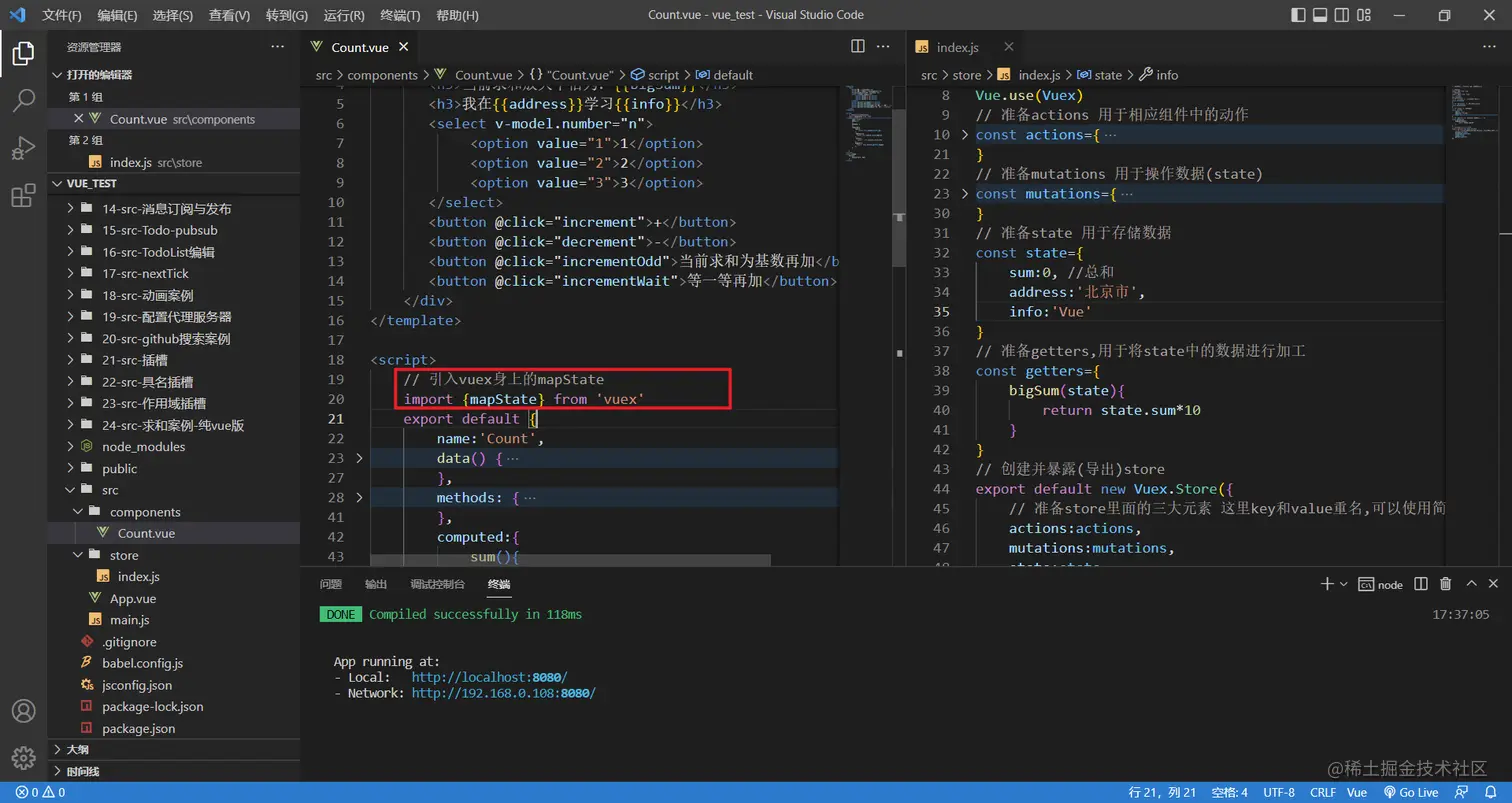This screenshot has height=803, width=1512.
Task: Unfold data() block at line 23
Action: (360, 458)
